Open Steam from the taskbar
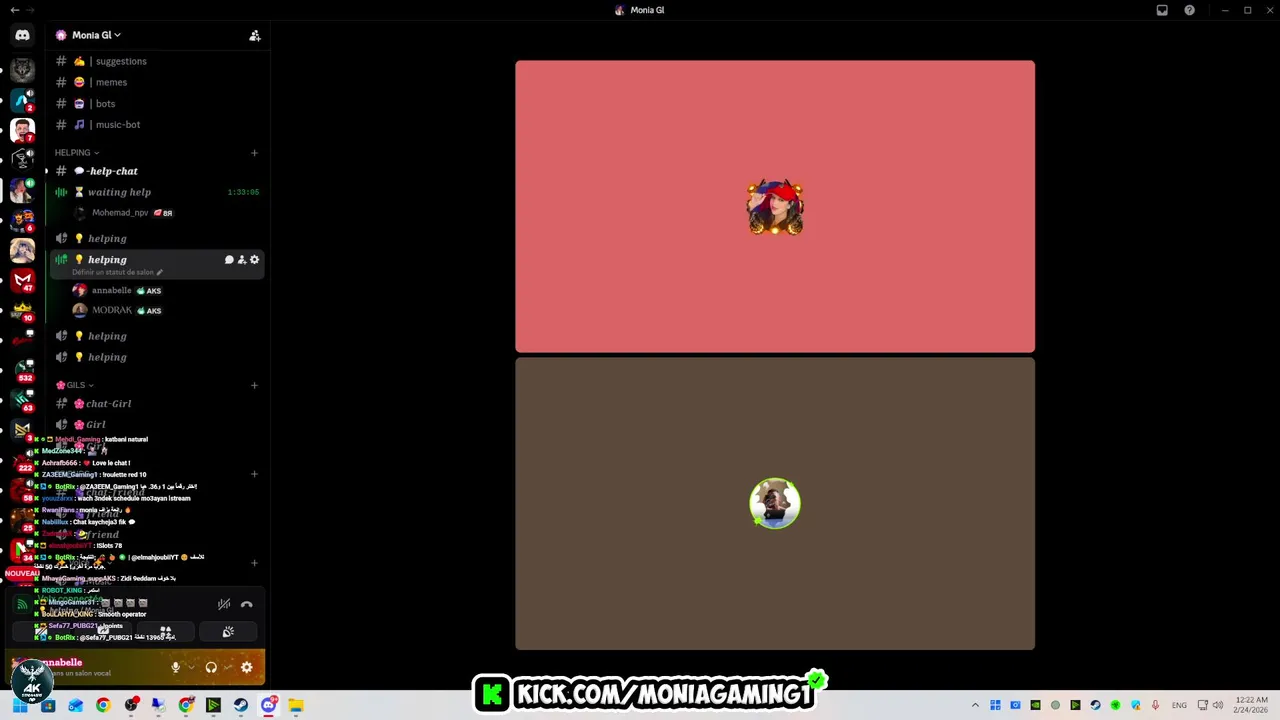The image size is (1280, 720). (241, 705)
